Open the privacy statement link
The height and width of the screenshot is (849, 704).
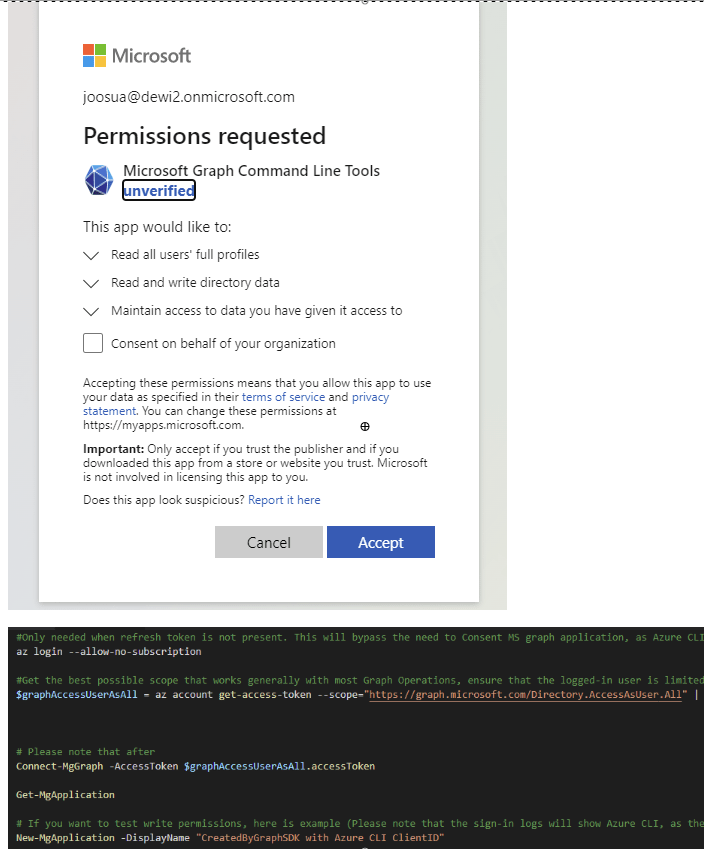[x=370, y=397]
